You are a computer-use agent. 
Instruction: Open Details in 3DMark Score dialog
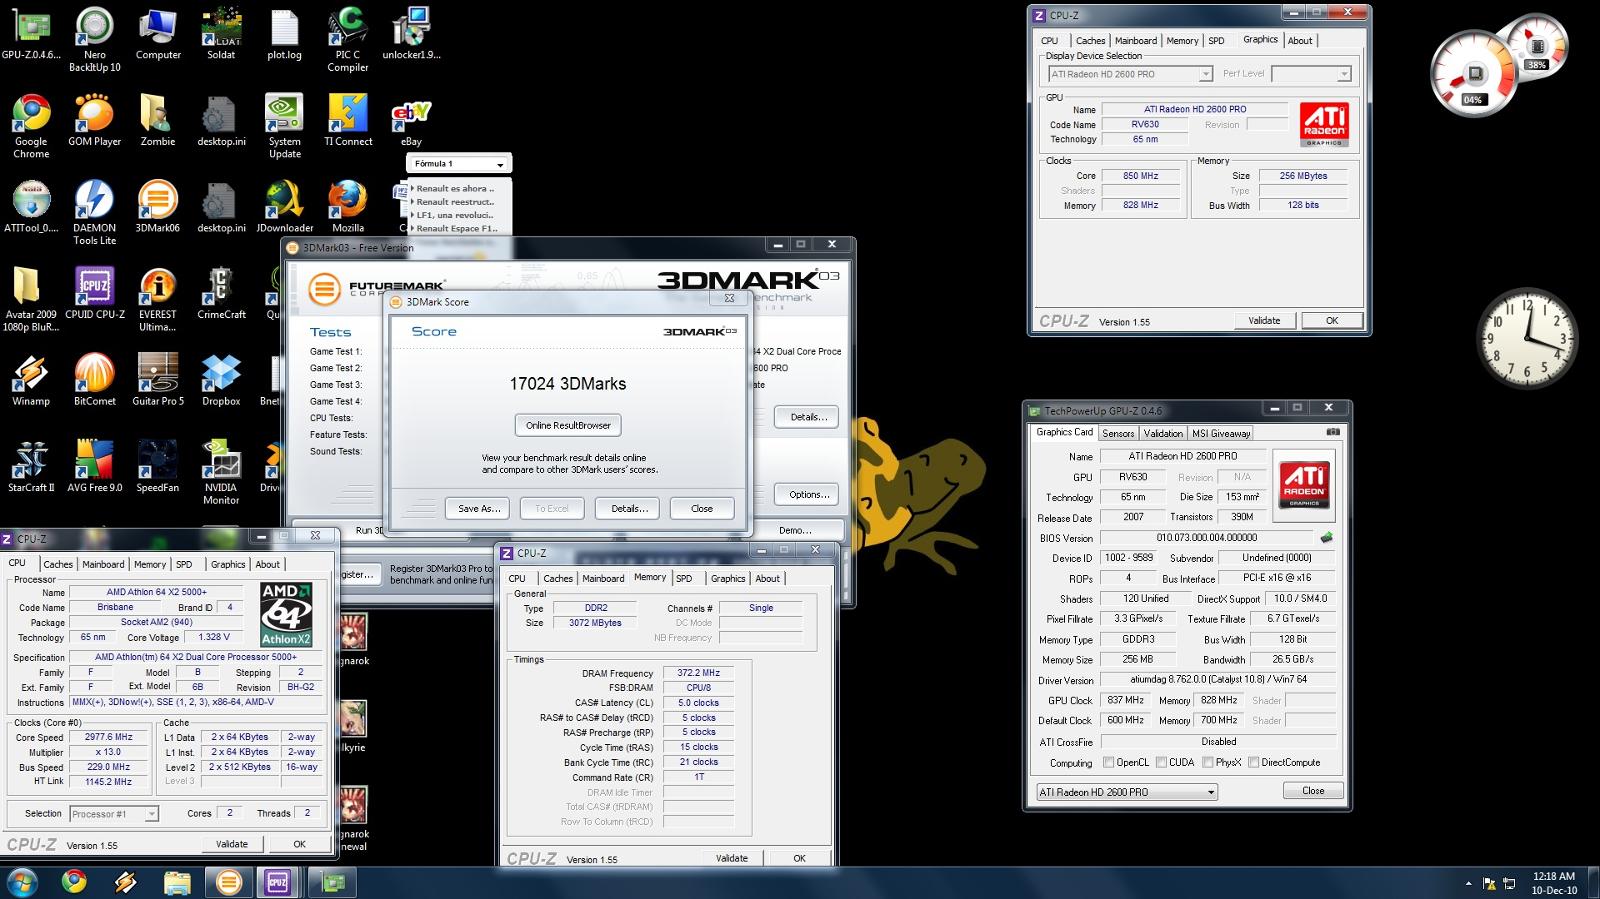[x=628, y=508]
